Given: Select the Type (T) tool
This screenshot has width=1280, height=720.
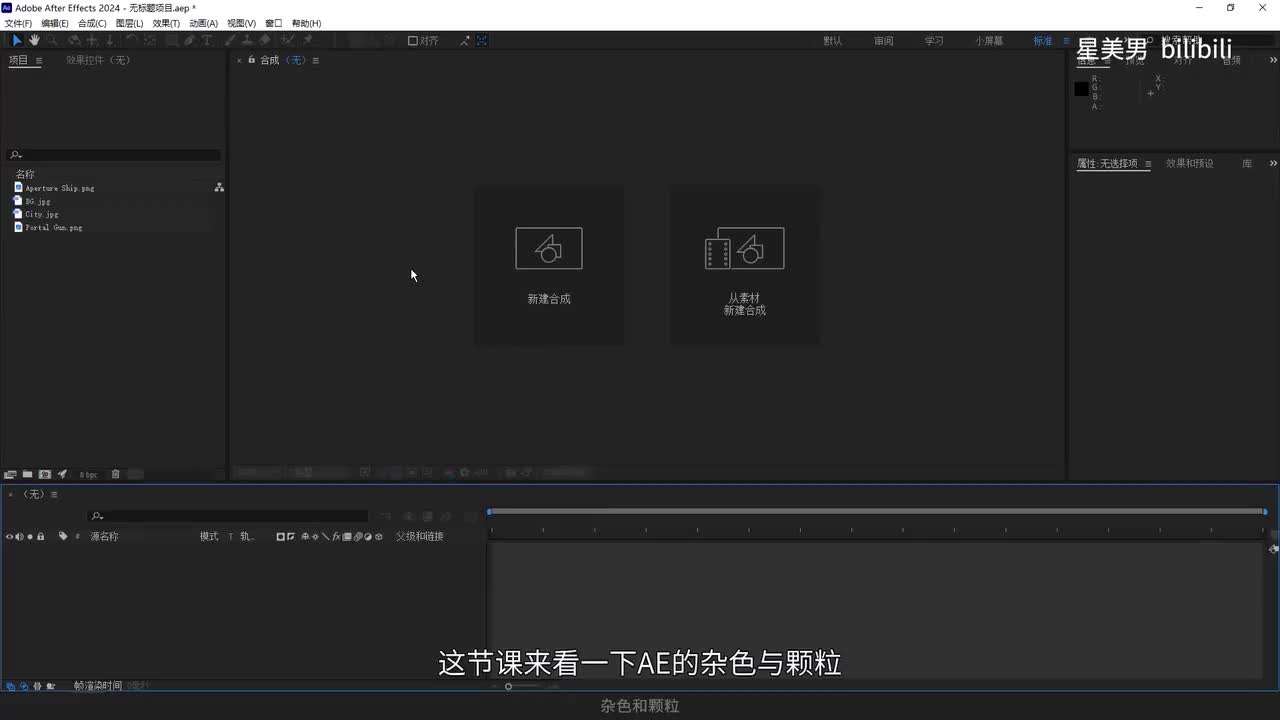Looking at the screenshot, I should (207, 40).
